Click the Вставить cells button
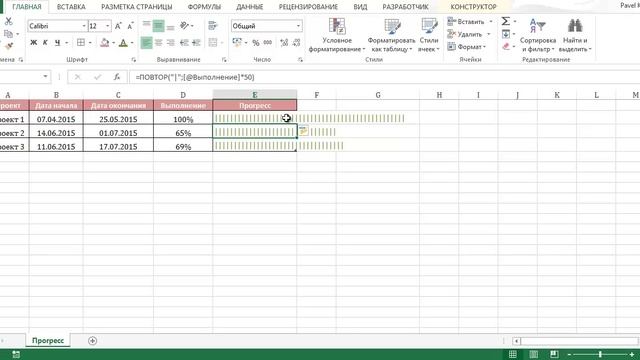 click(466, 22)
